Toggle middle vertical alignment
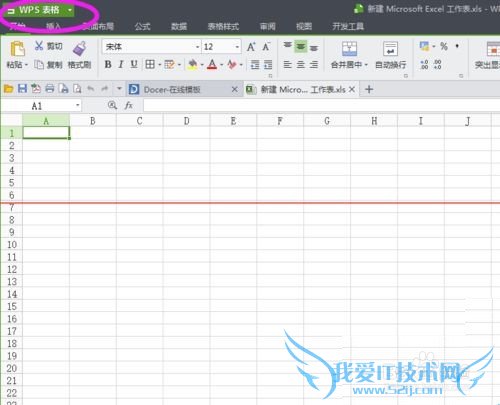Screen dimensions: 500x405 click(301, 46)
